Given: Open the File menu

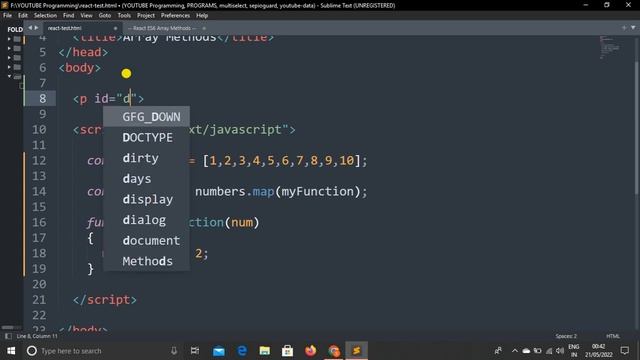Looking at the screenshot, I should click(x=7, y=16).
